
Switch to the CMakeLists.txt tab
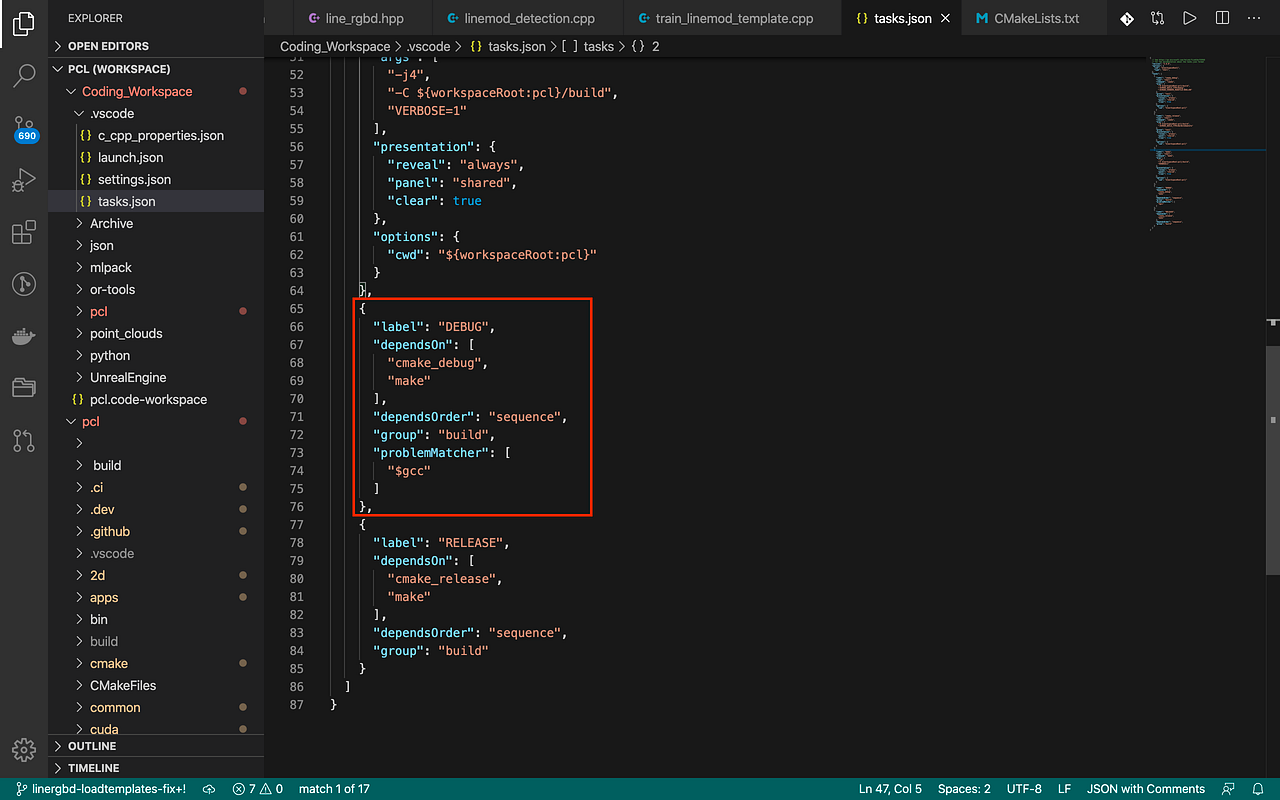(x=1034, y=17)
